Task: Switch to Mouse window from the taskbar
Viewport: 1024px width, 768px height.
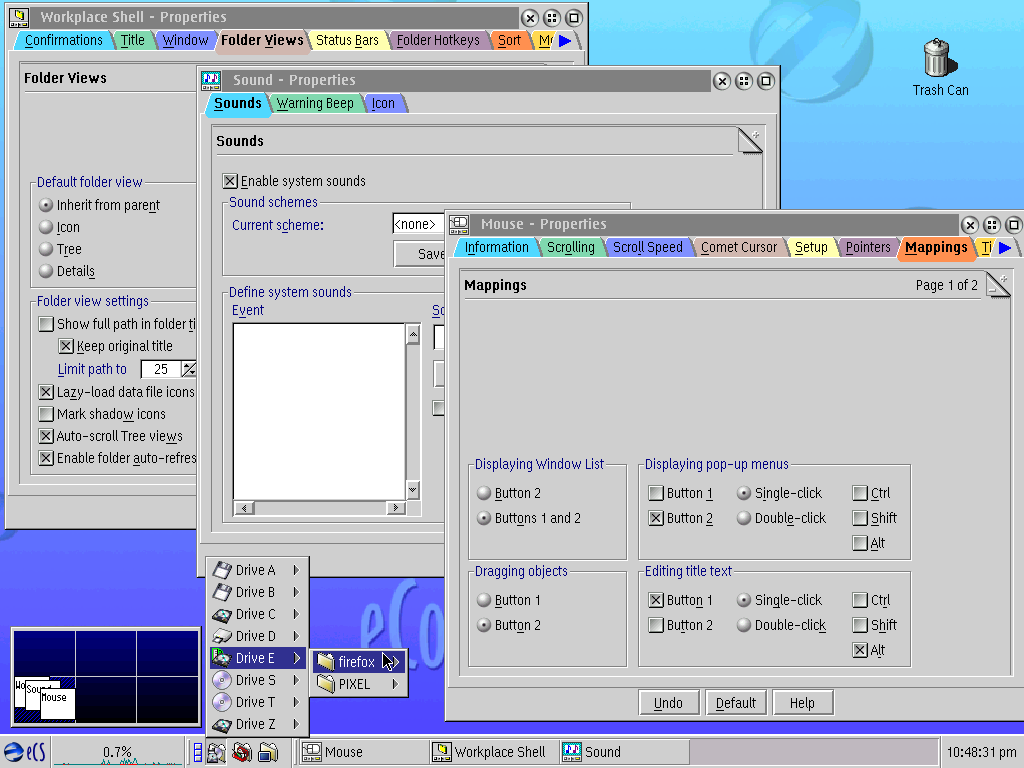Action: [x=362, y=752]
